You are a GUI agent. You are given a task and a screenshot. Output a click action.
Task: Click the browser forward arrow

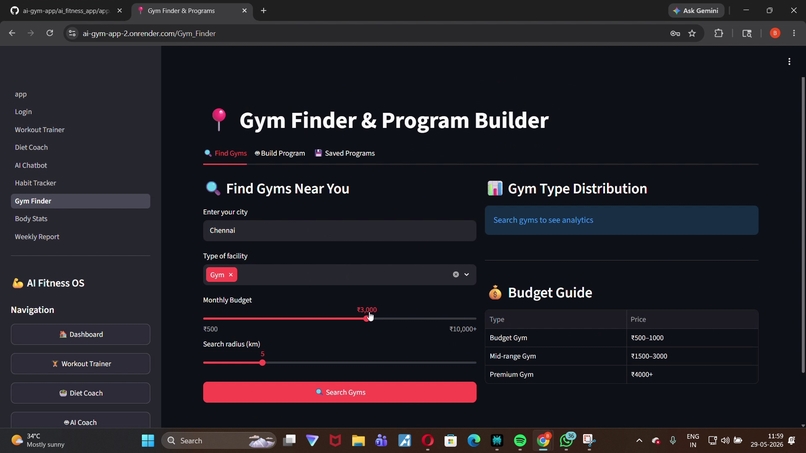[30, 33]
